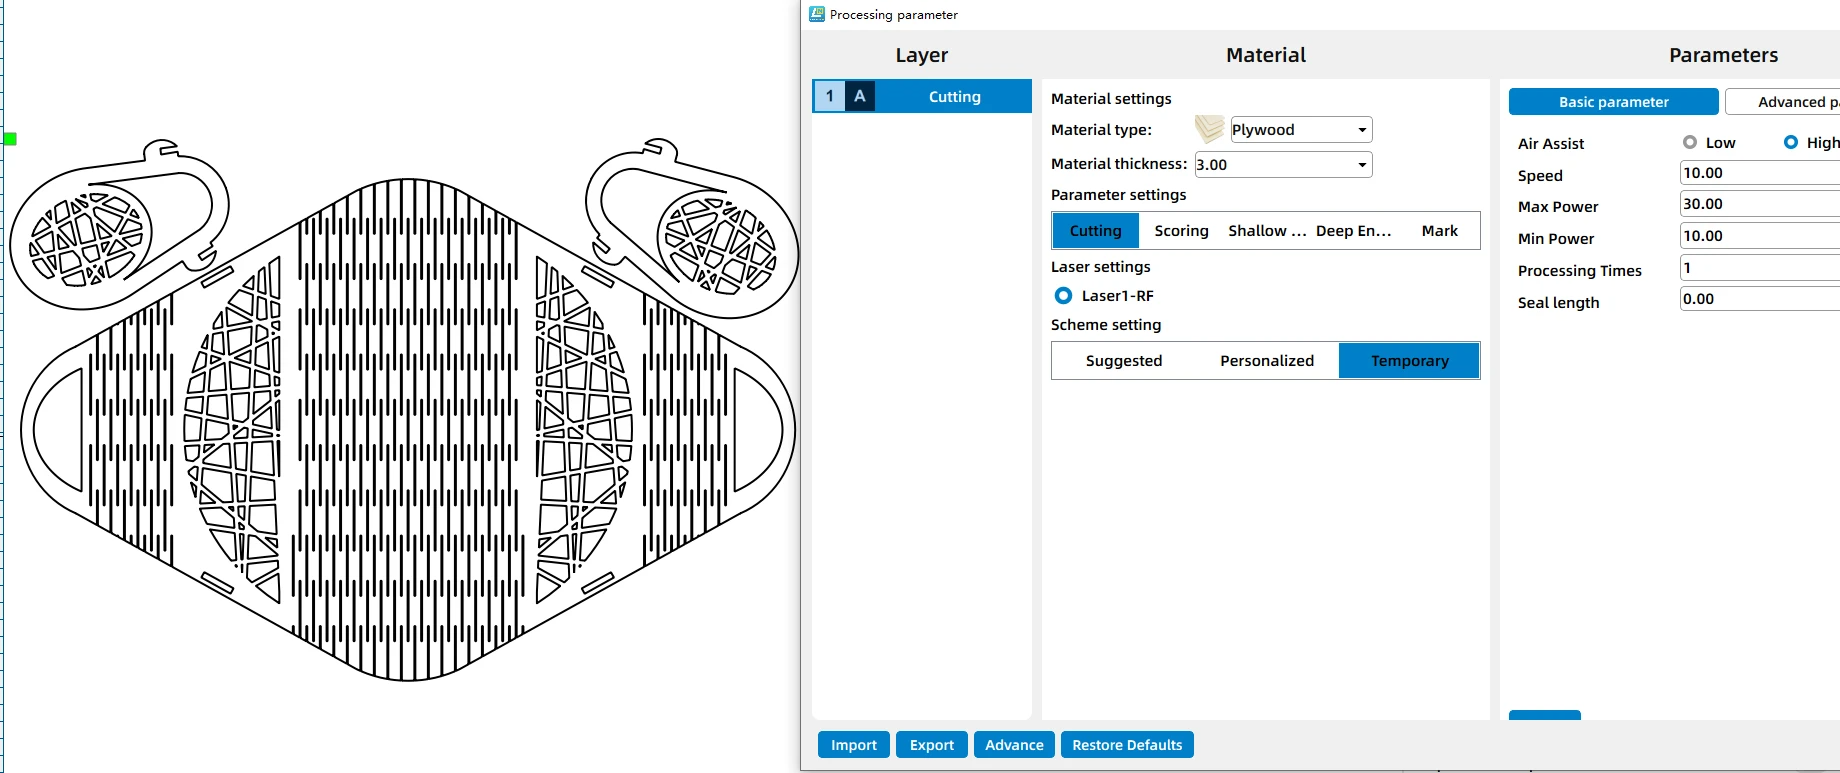Click the Restore Defaults button

(x=1127, y=745)
